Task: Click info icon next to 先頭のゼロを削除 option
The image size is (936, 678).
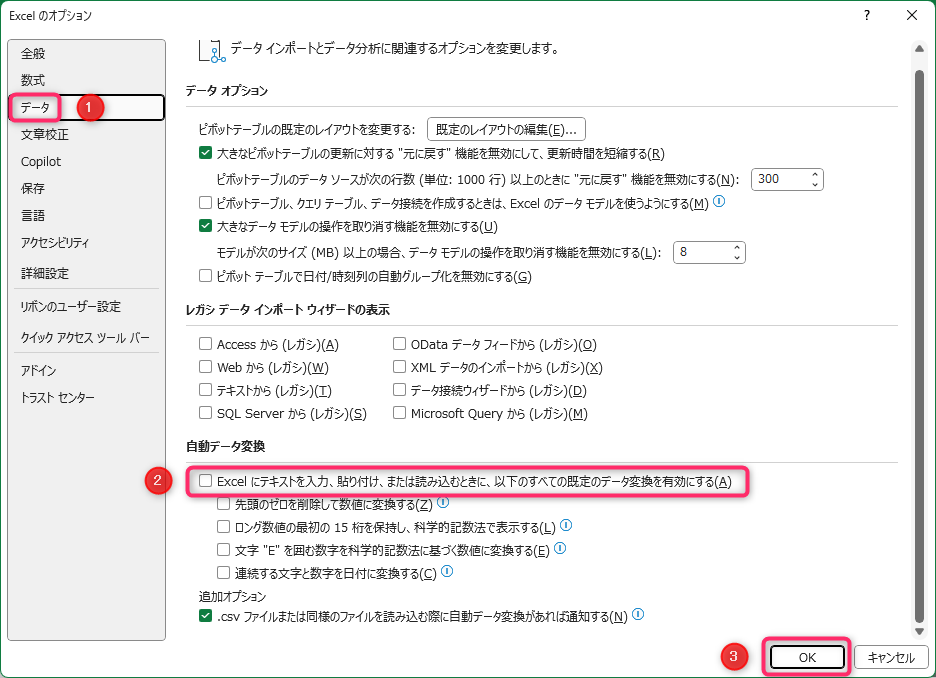Action: click(442, 503)
